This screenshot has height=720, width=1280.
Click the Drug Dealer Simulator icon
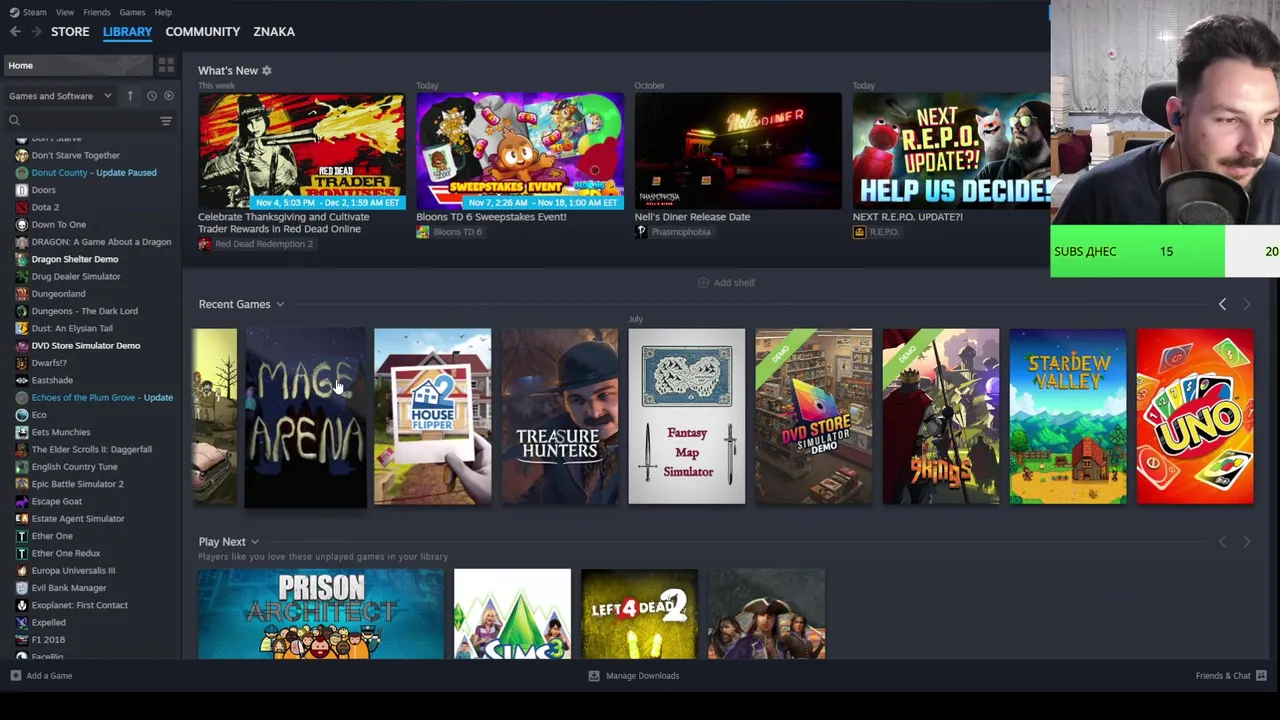(x=22, y=277)
